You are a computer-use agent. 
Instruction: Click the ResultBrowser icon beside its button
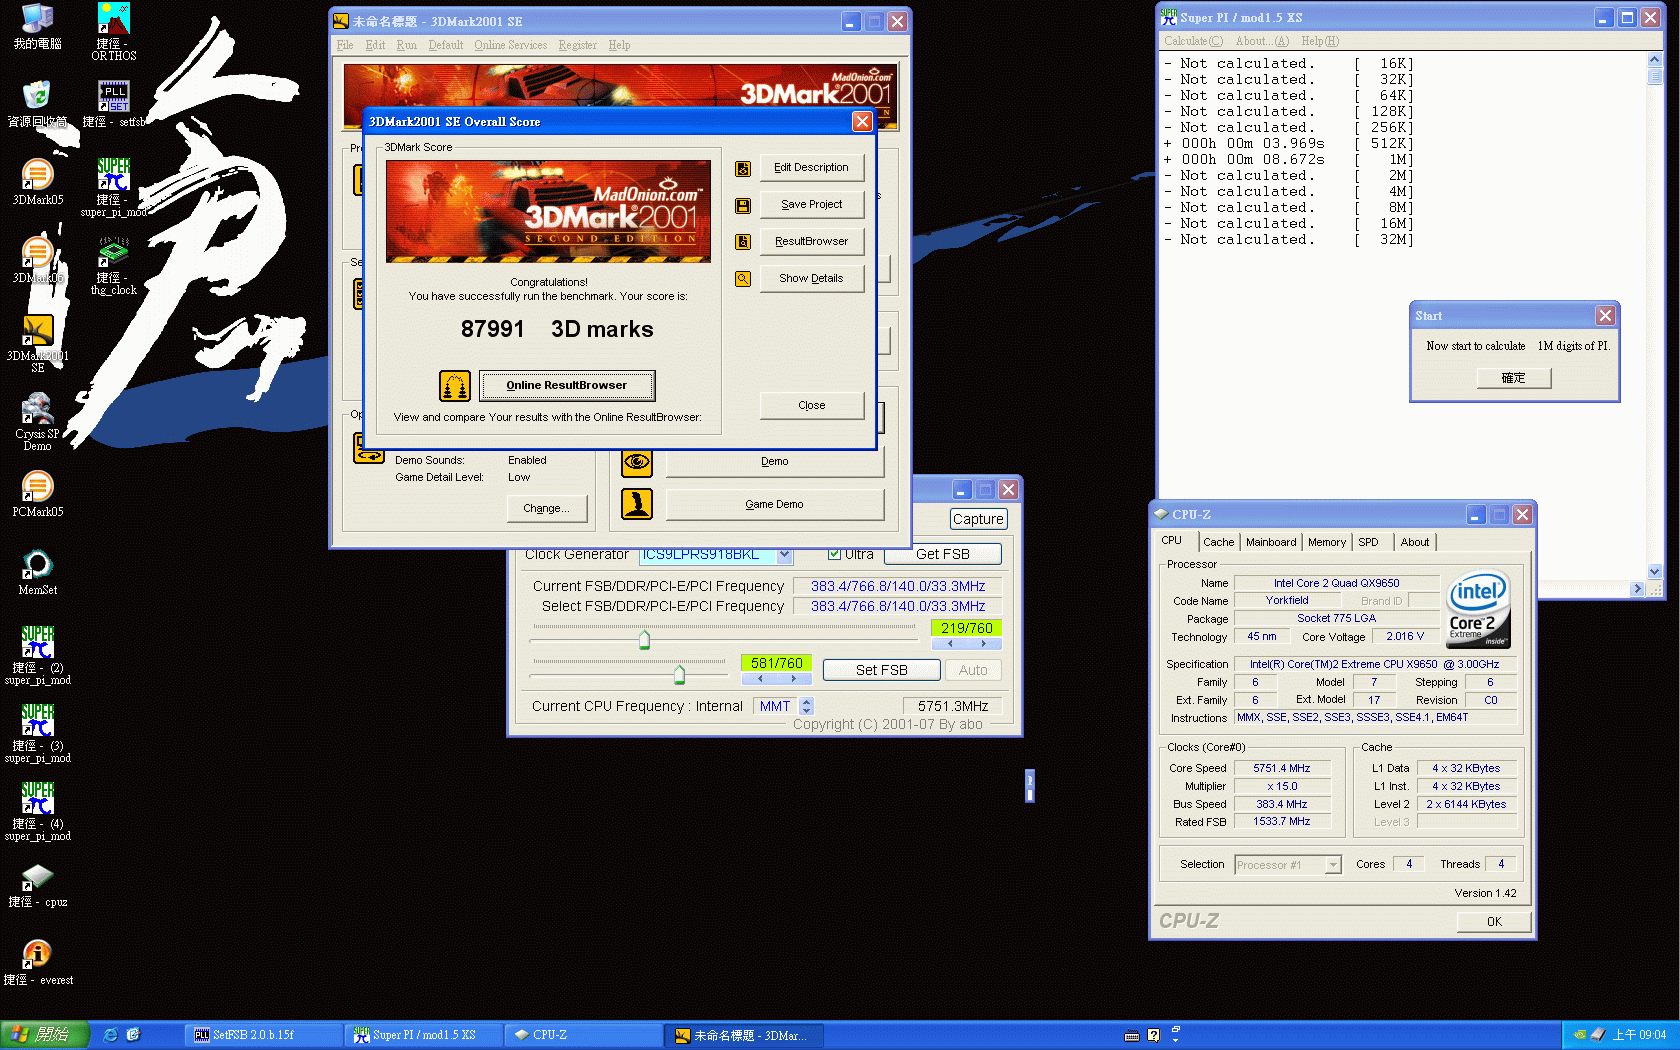click(x=743, y=242)
